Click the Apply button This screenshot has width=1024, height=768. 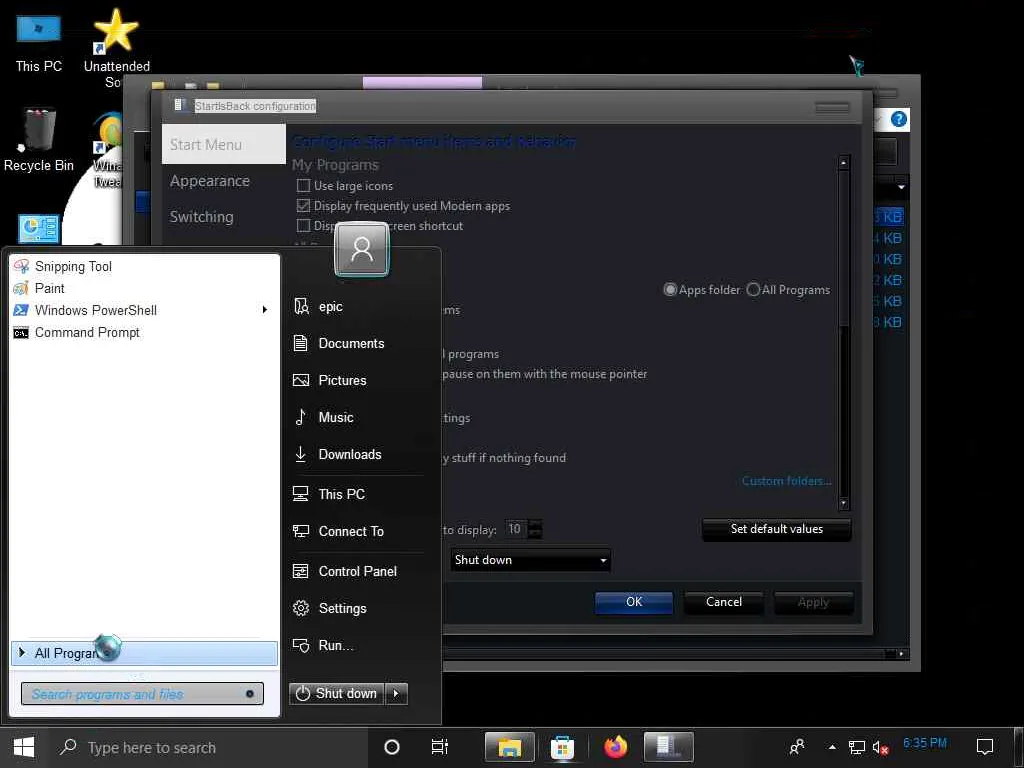coord(813,602)
